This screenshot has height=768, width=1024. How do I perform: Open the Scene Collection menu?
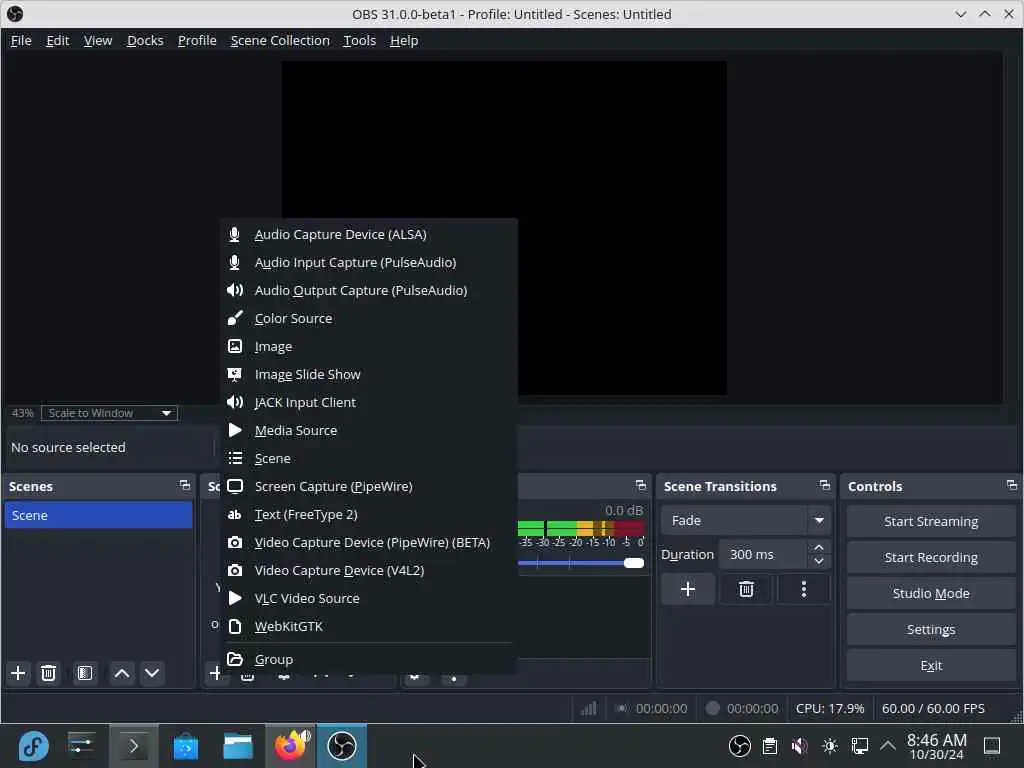(x=280, y=40)
